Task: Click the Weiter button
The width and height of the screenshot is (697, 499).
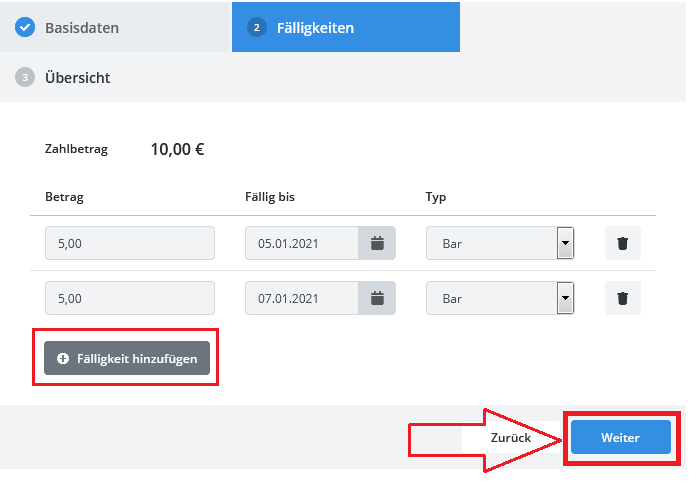Action: pyautogui.click(x=621, y=437)
